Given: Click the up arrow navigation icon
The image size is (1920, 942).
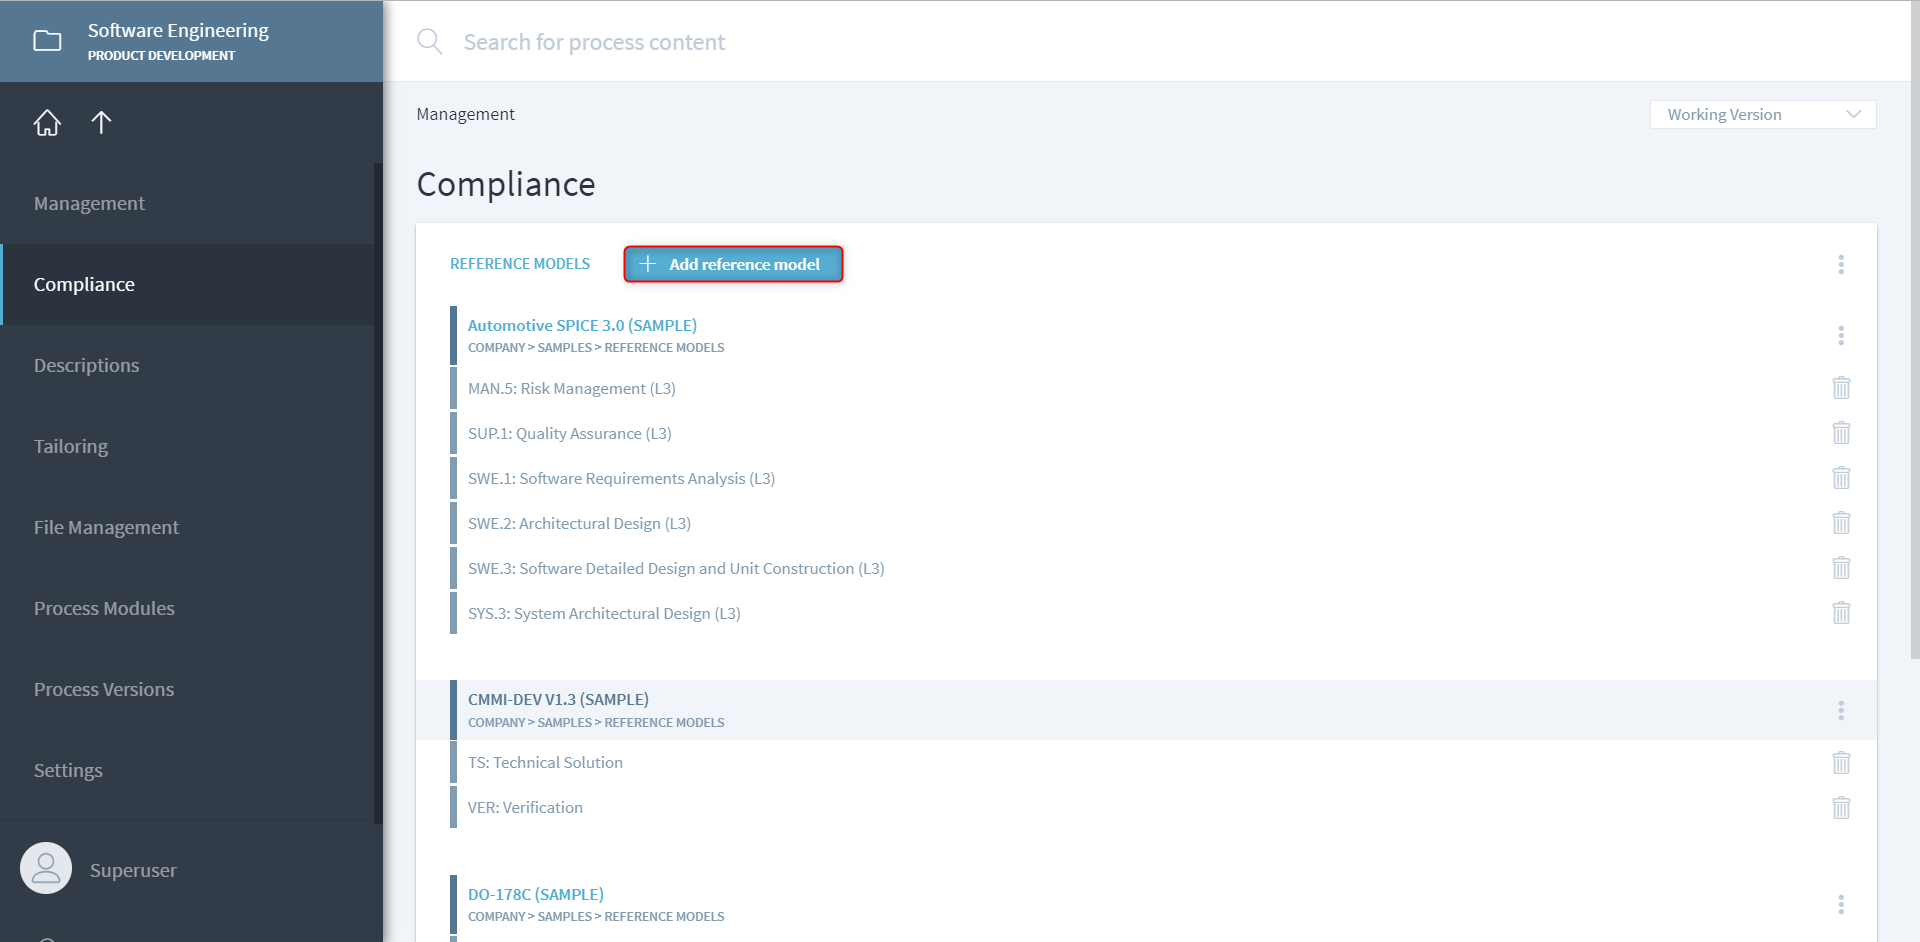Looking at the screenshot, I should (x=101, y=123).
